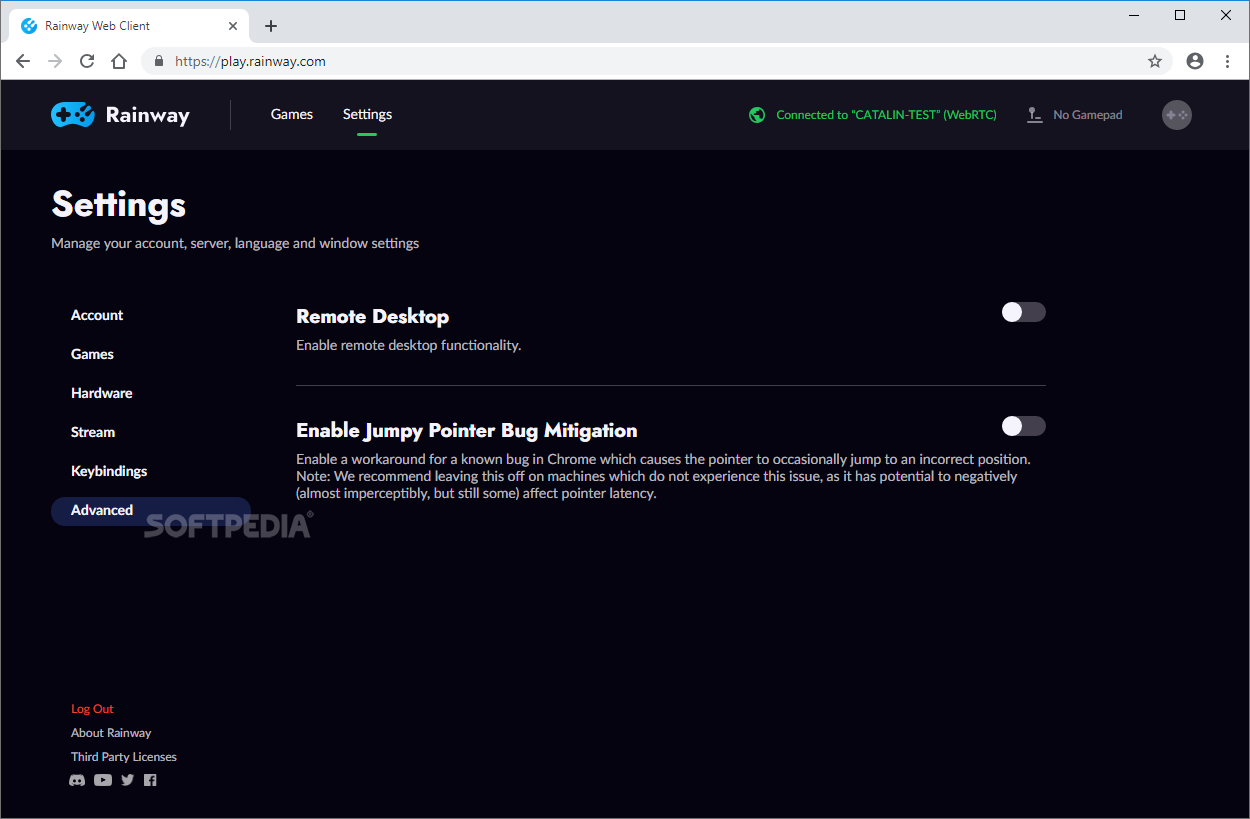Enable Jumpy Pointer Bug Mitigation switch

click(x=1023, y=426)
